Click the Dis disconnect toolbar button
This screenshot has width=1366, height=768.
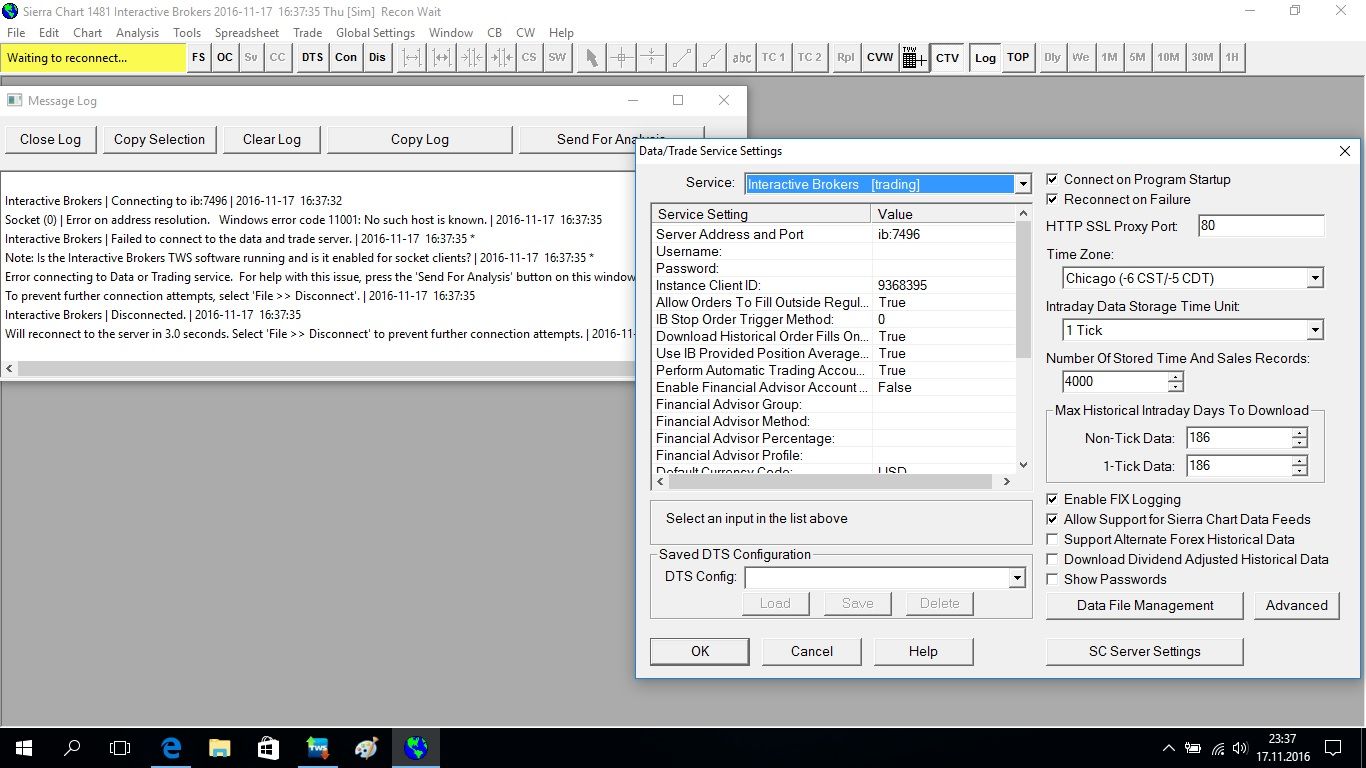[x=377, y=57]
